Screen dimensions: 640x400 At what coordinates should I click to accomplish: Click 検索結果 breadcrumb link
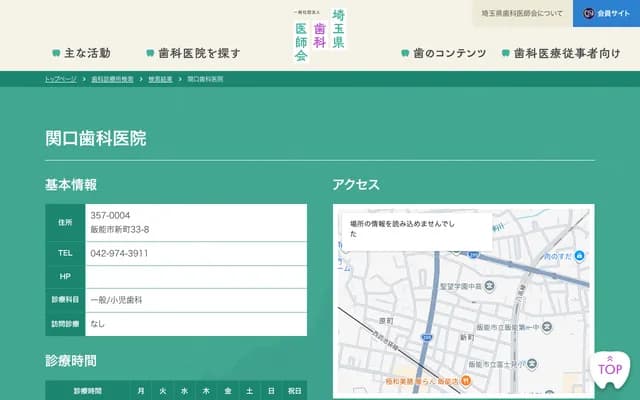160,78
